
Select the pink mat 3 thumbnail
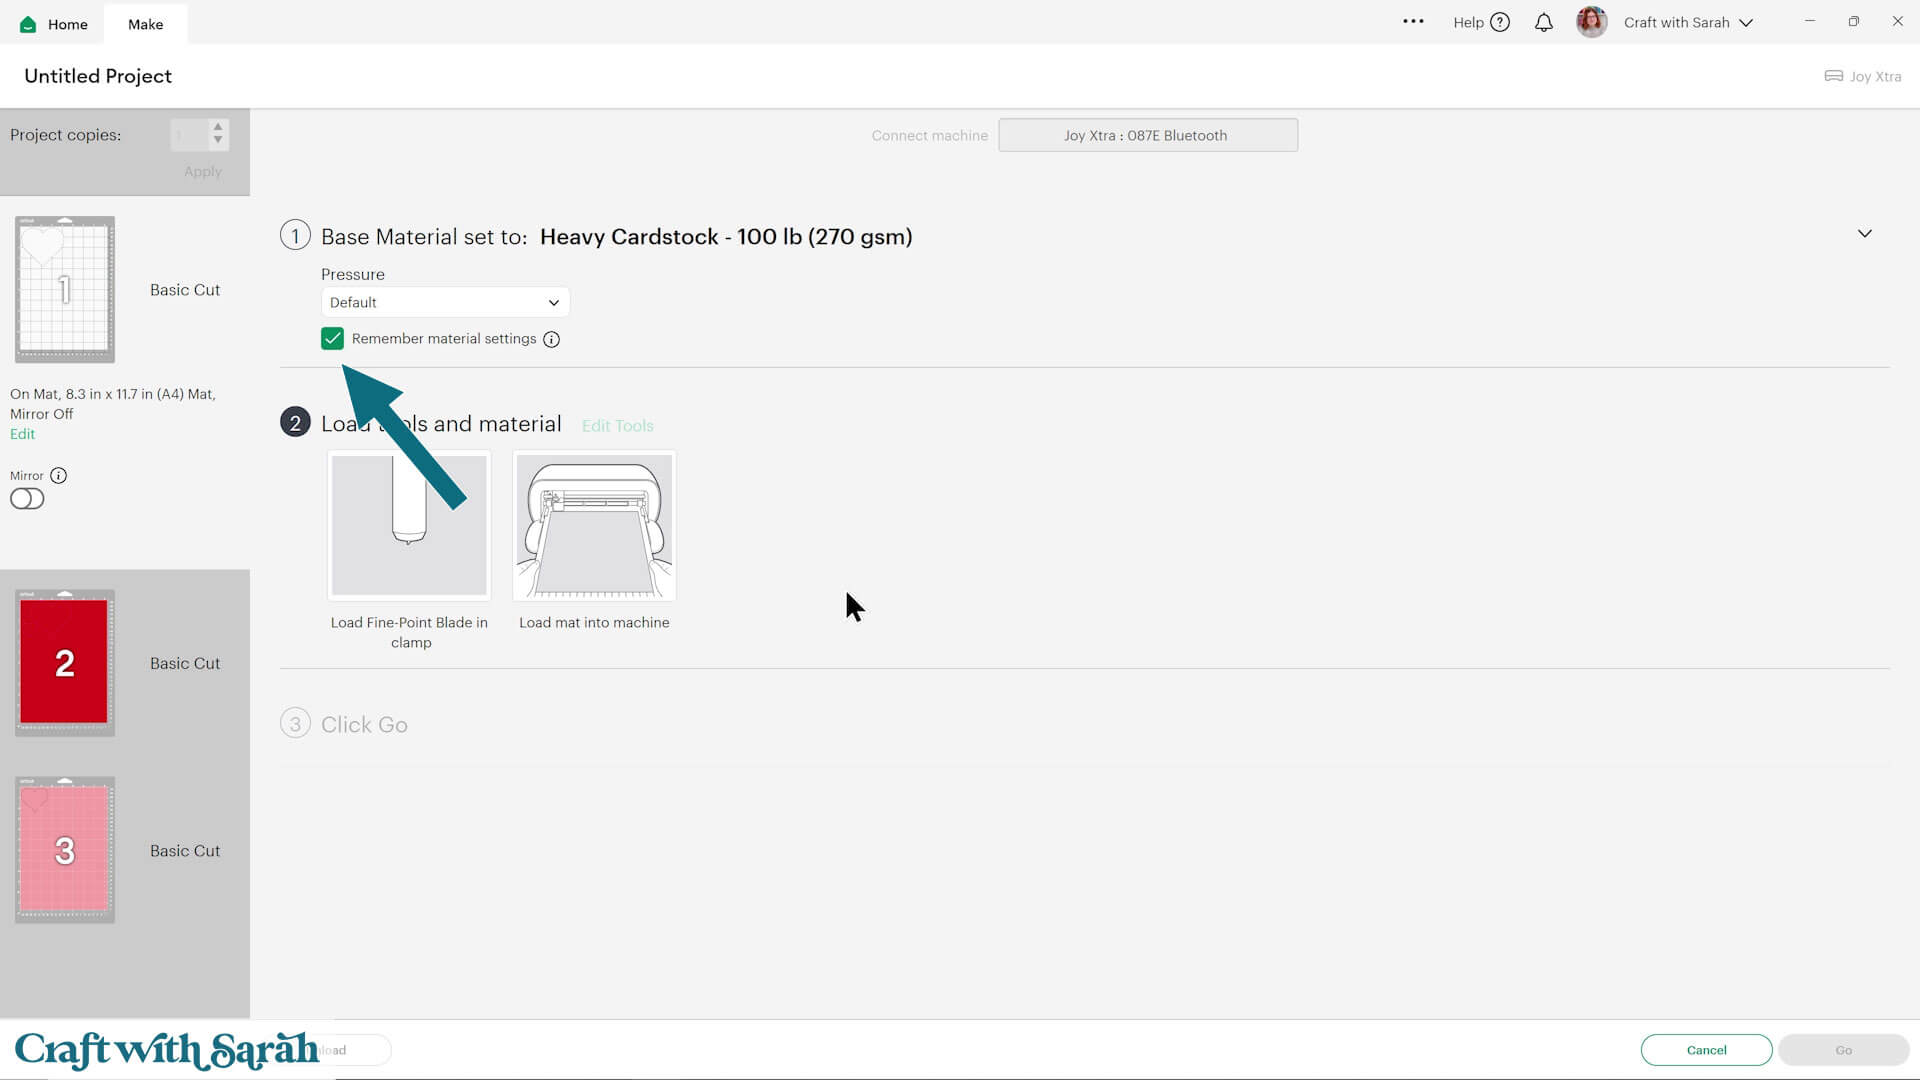pos(65,850)
